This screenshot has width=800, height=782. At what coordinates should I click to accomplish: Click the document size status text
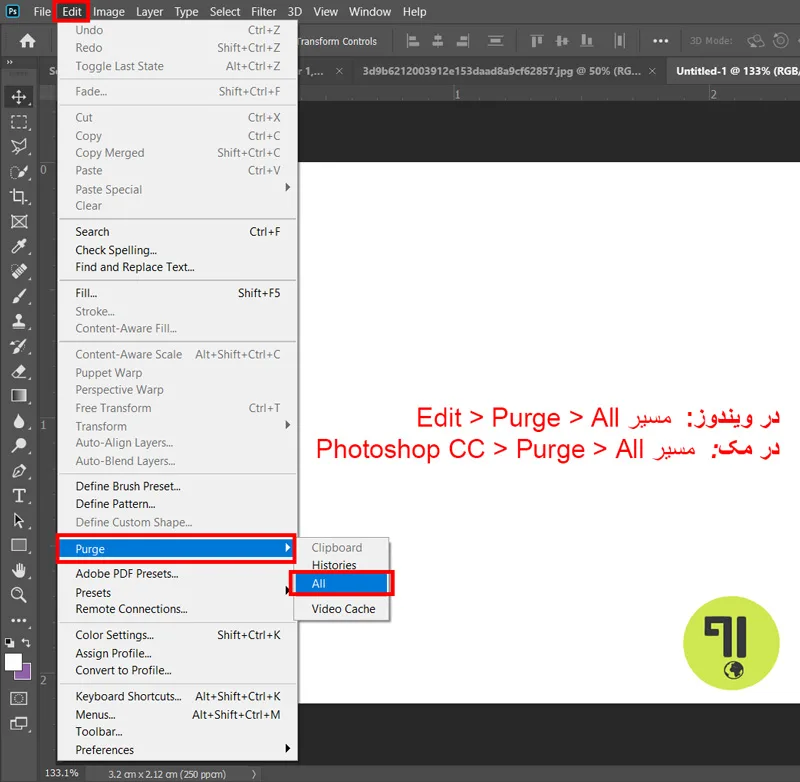[x=167, y=774]
